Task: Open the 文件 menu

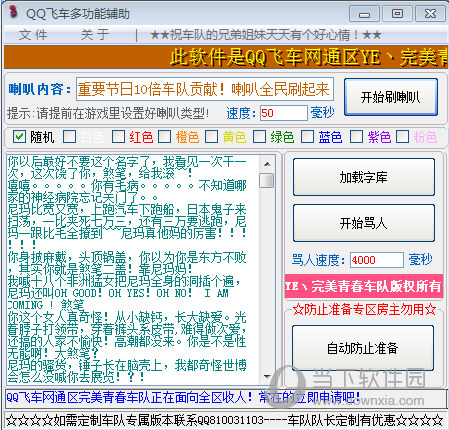Action: pos(33,35)
